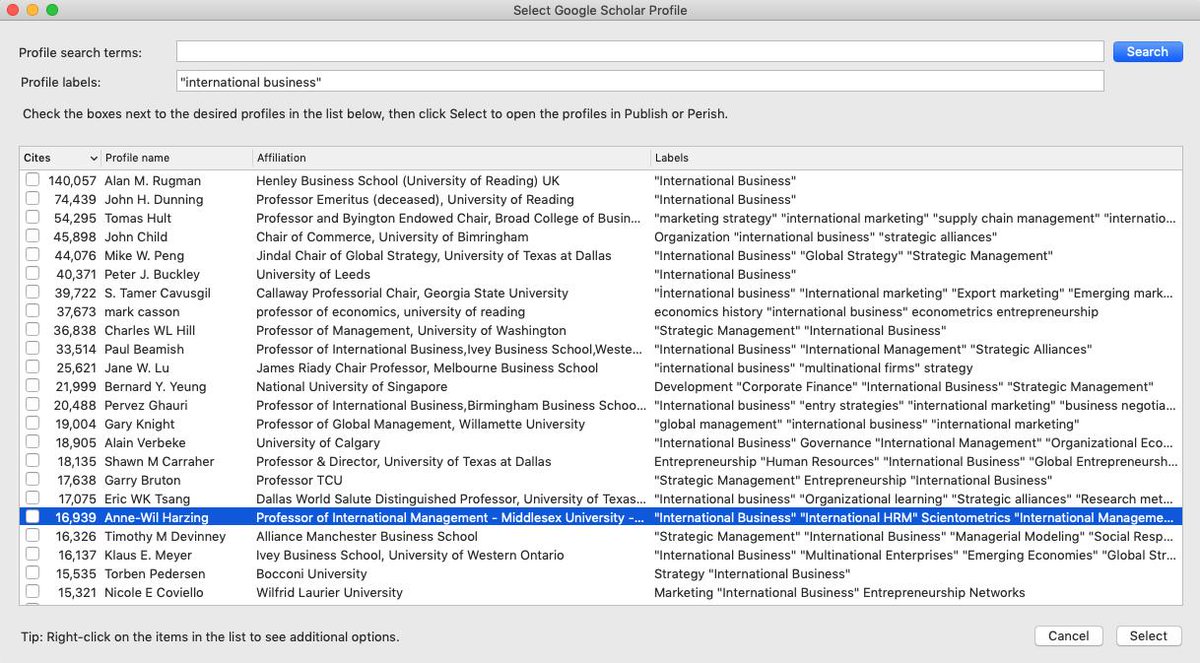
Task: Click the affiliation Chair of Commerce, University of Bimringham
Action: [392, 237]
